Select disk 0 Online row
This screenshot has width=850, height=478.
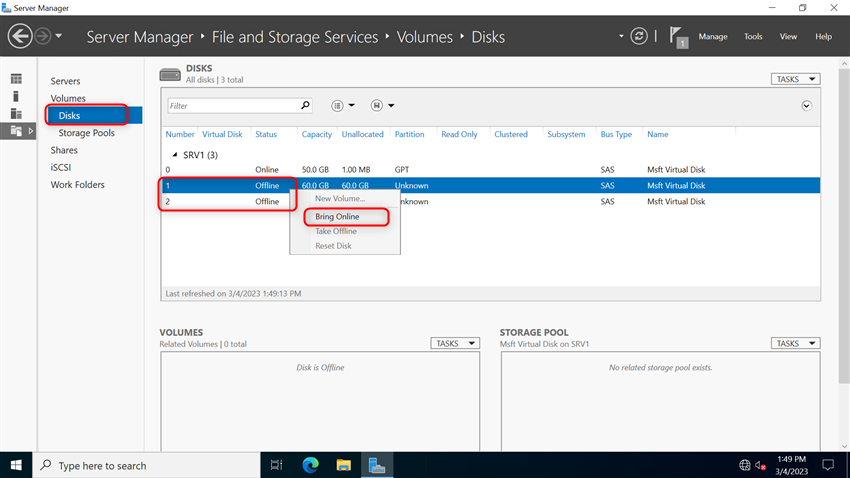tap(491, 170)
